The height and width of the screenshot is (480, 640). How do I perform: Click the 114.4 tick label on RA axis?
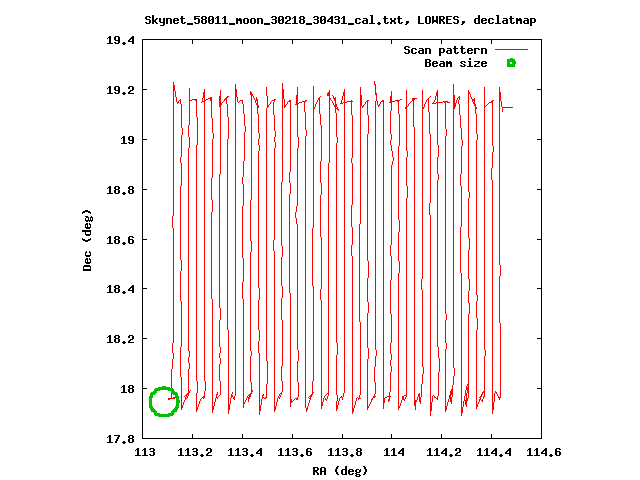pyautogui.click(x=494, y=452)
